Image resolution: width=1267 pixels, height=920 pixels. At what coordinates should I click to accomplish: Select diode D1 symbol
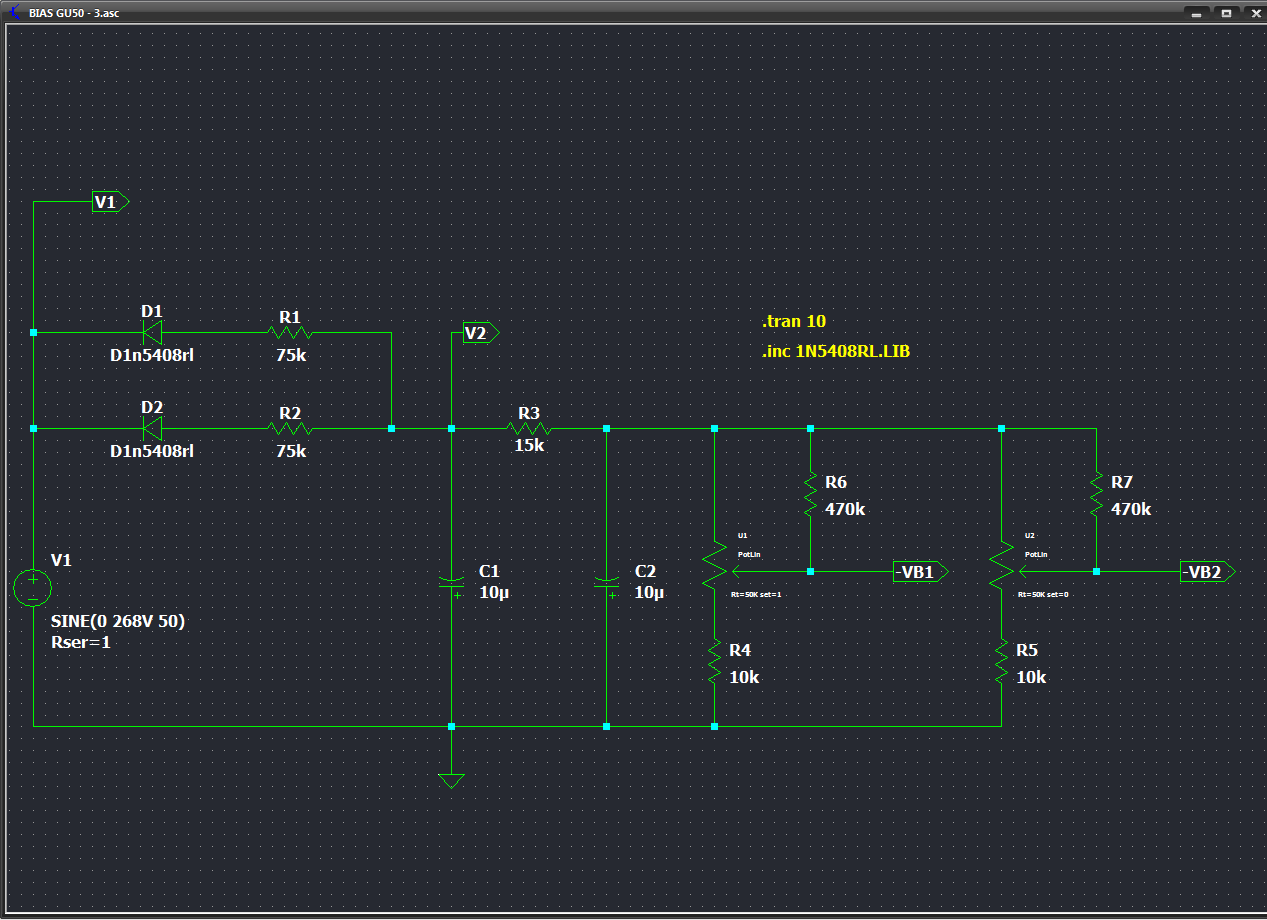152,332
